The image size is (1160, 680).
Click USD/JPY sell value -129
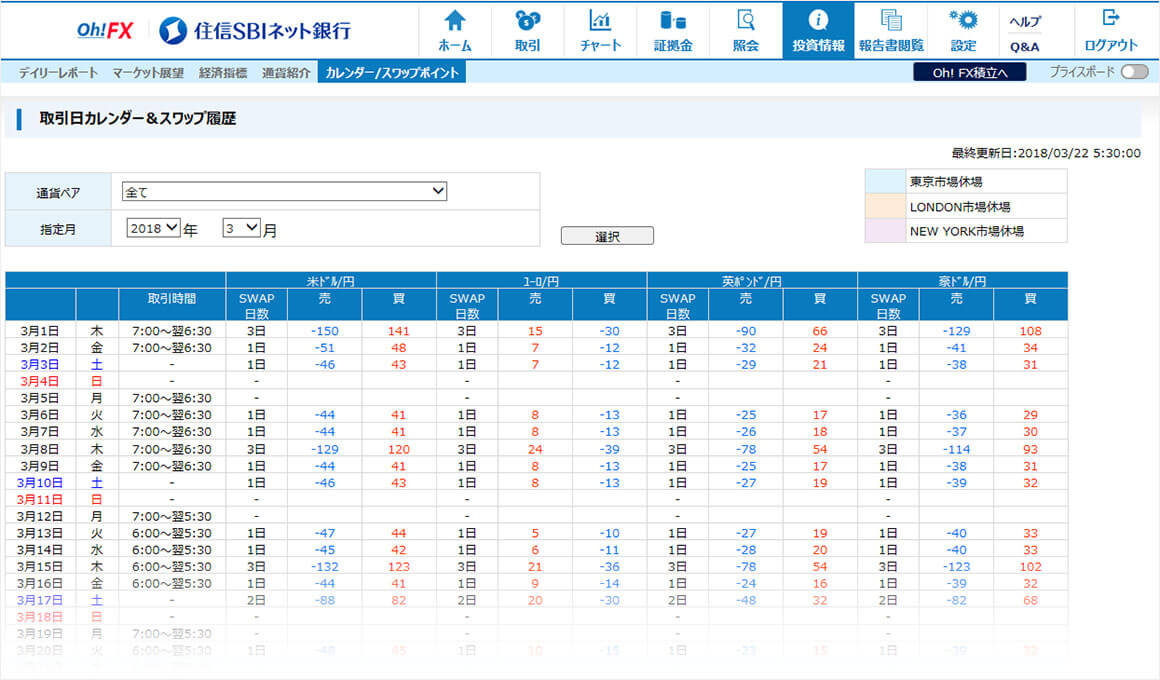[x=325, y=449]
